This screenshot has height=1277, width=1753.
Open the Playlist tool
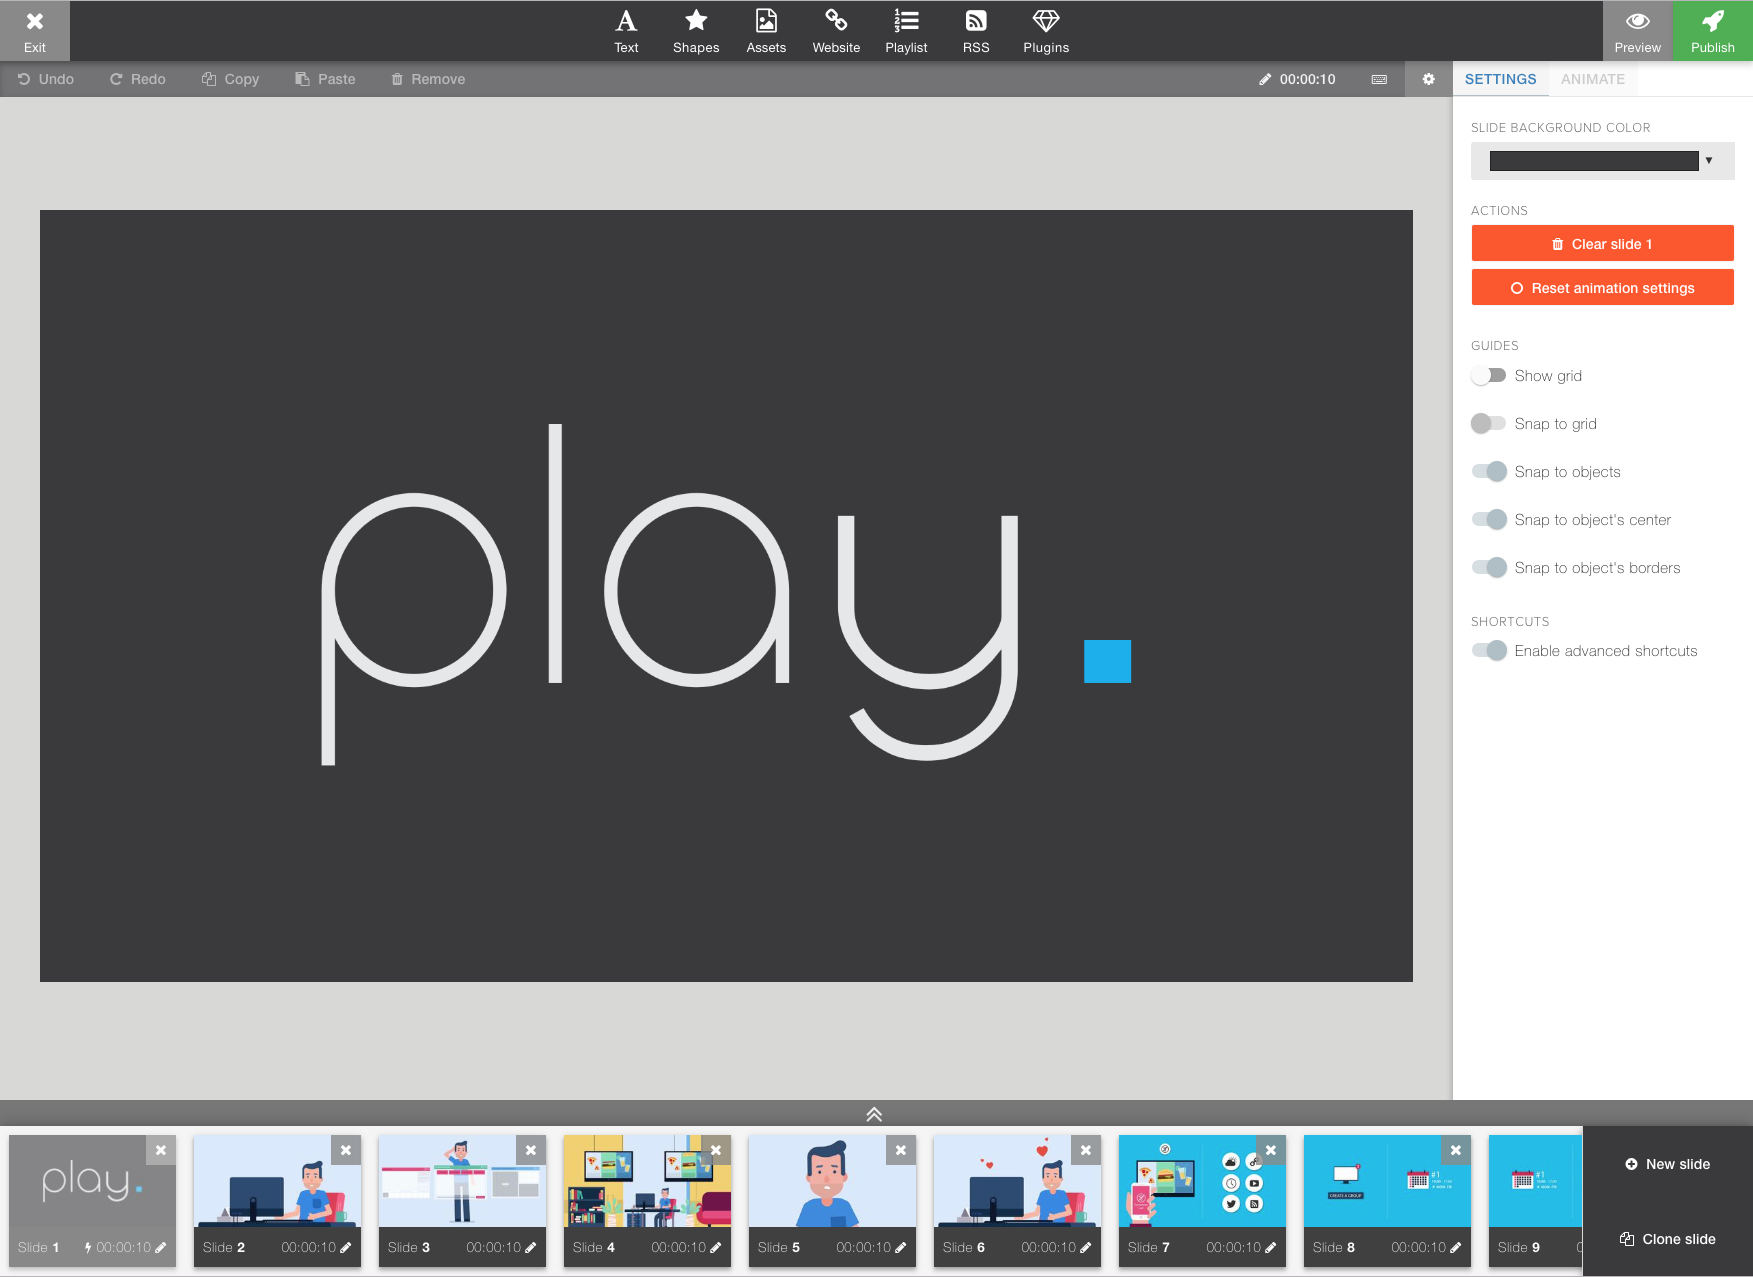click(x=906, y=30)
